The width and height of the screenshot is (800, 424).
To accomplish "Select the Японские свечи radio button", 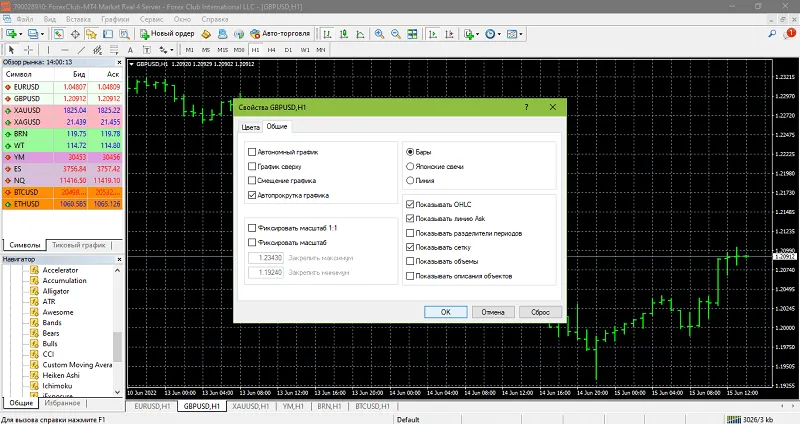I will pyautogui.click(x=410, y=166).
